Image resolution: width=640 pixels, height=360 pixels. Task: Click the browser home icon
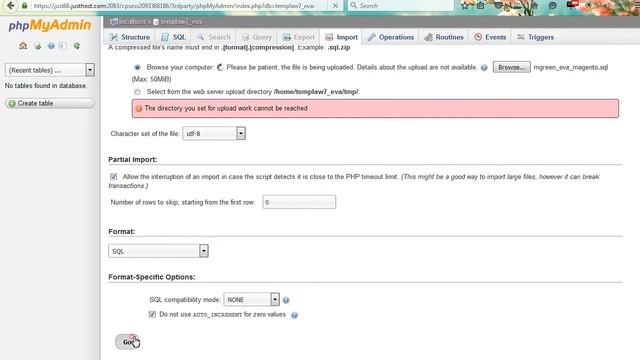[x=534, y=6]
